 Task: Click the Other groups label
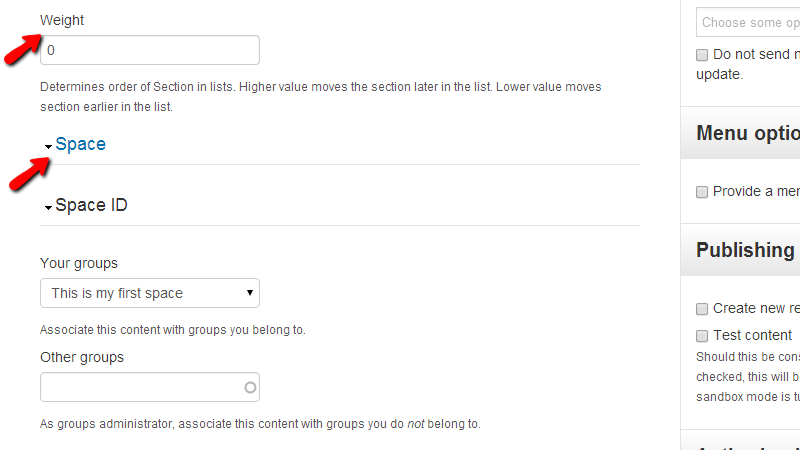click(x=82, y=357)
